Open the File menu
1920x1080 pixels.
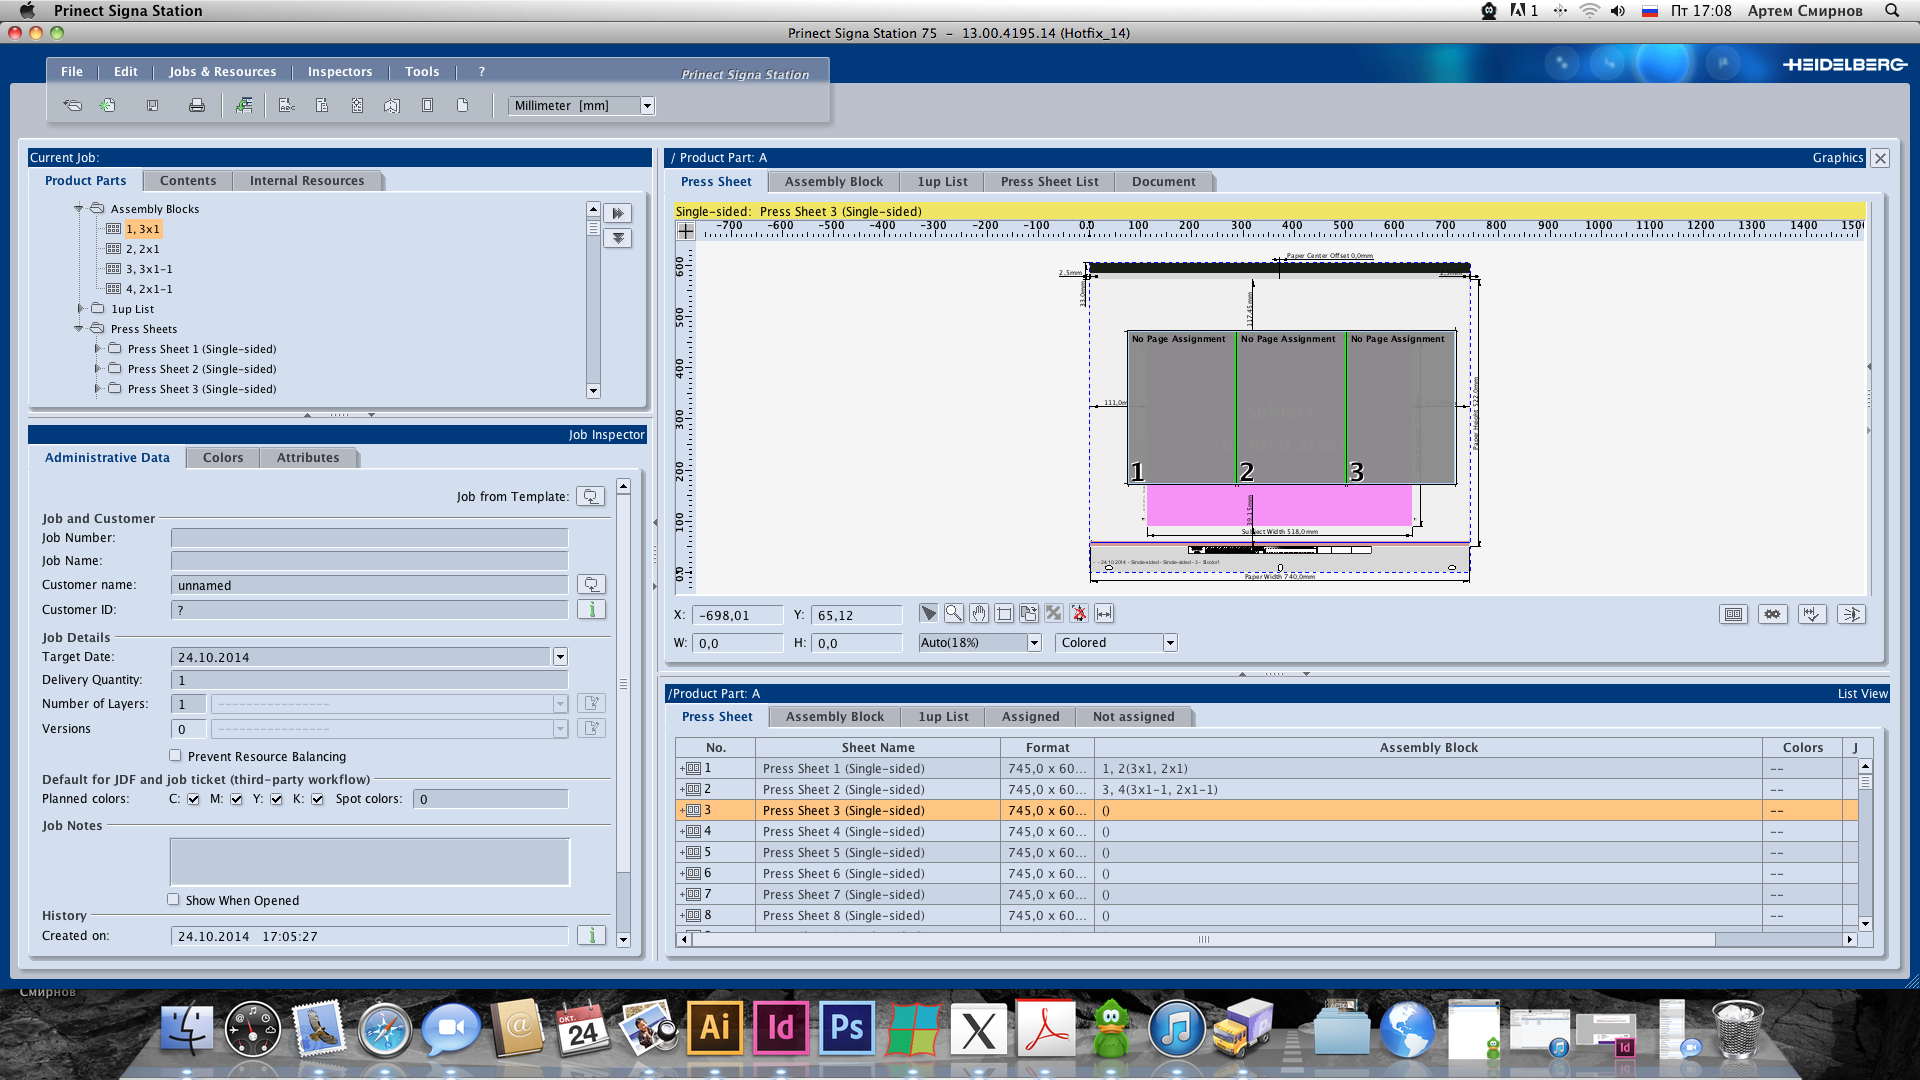[x=72, y=71]
